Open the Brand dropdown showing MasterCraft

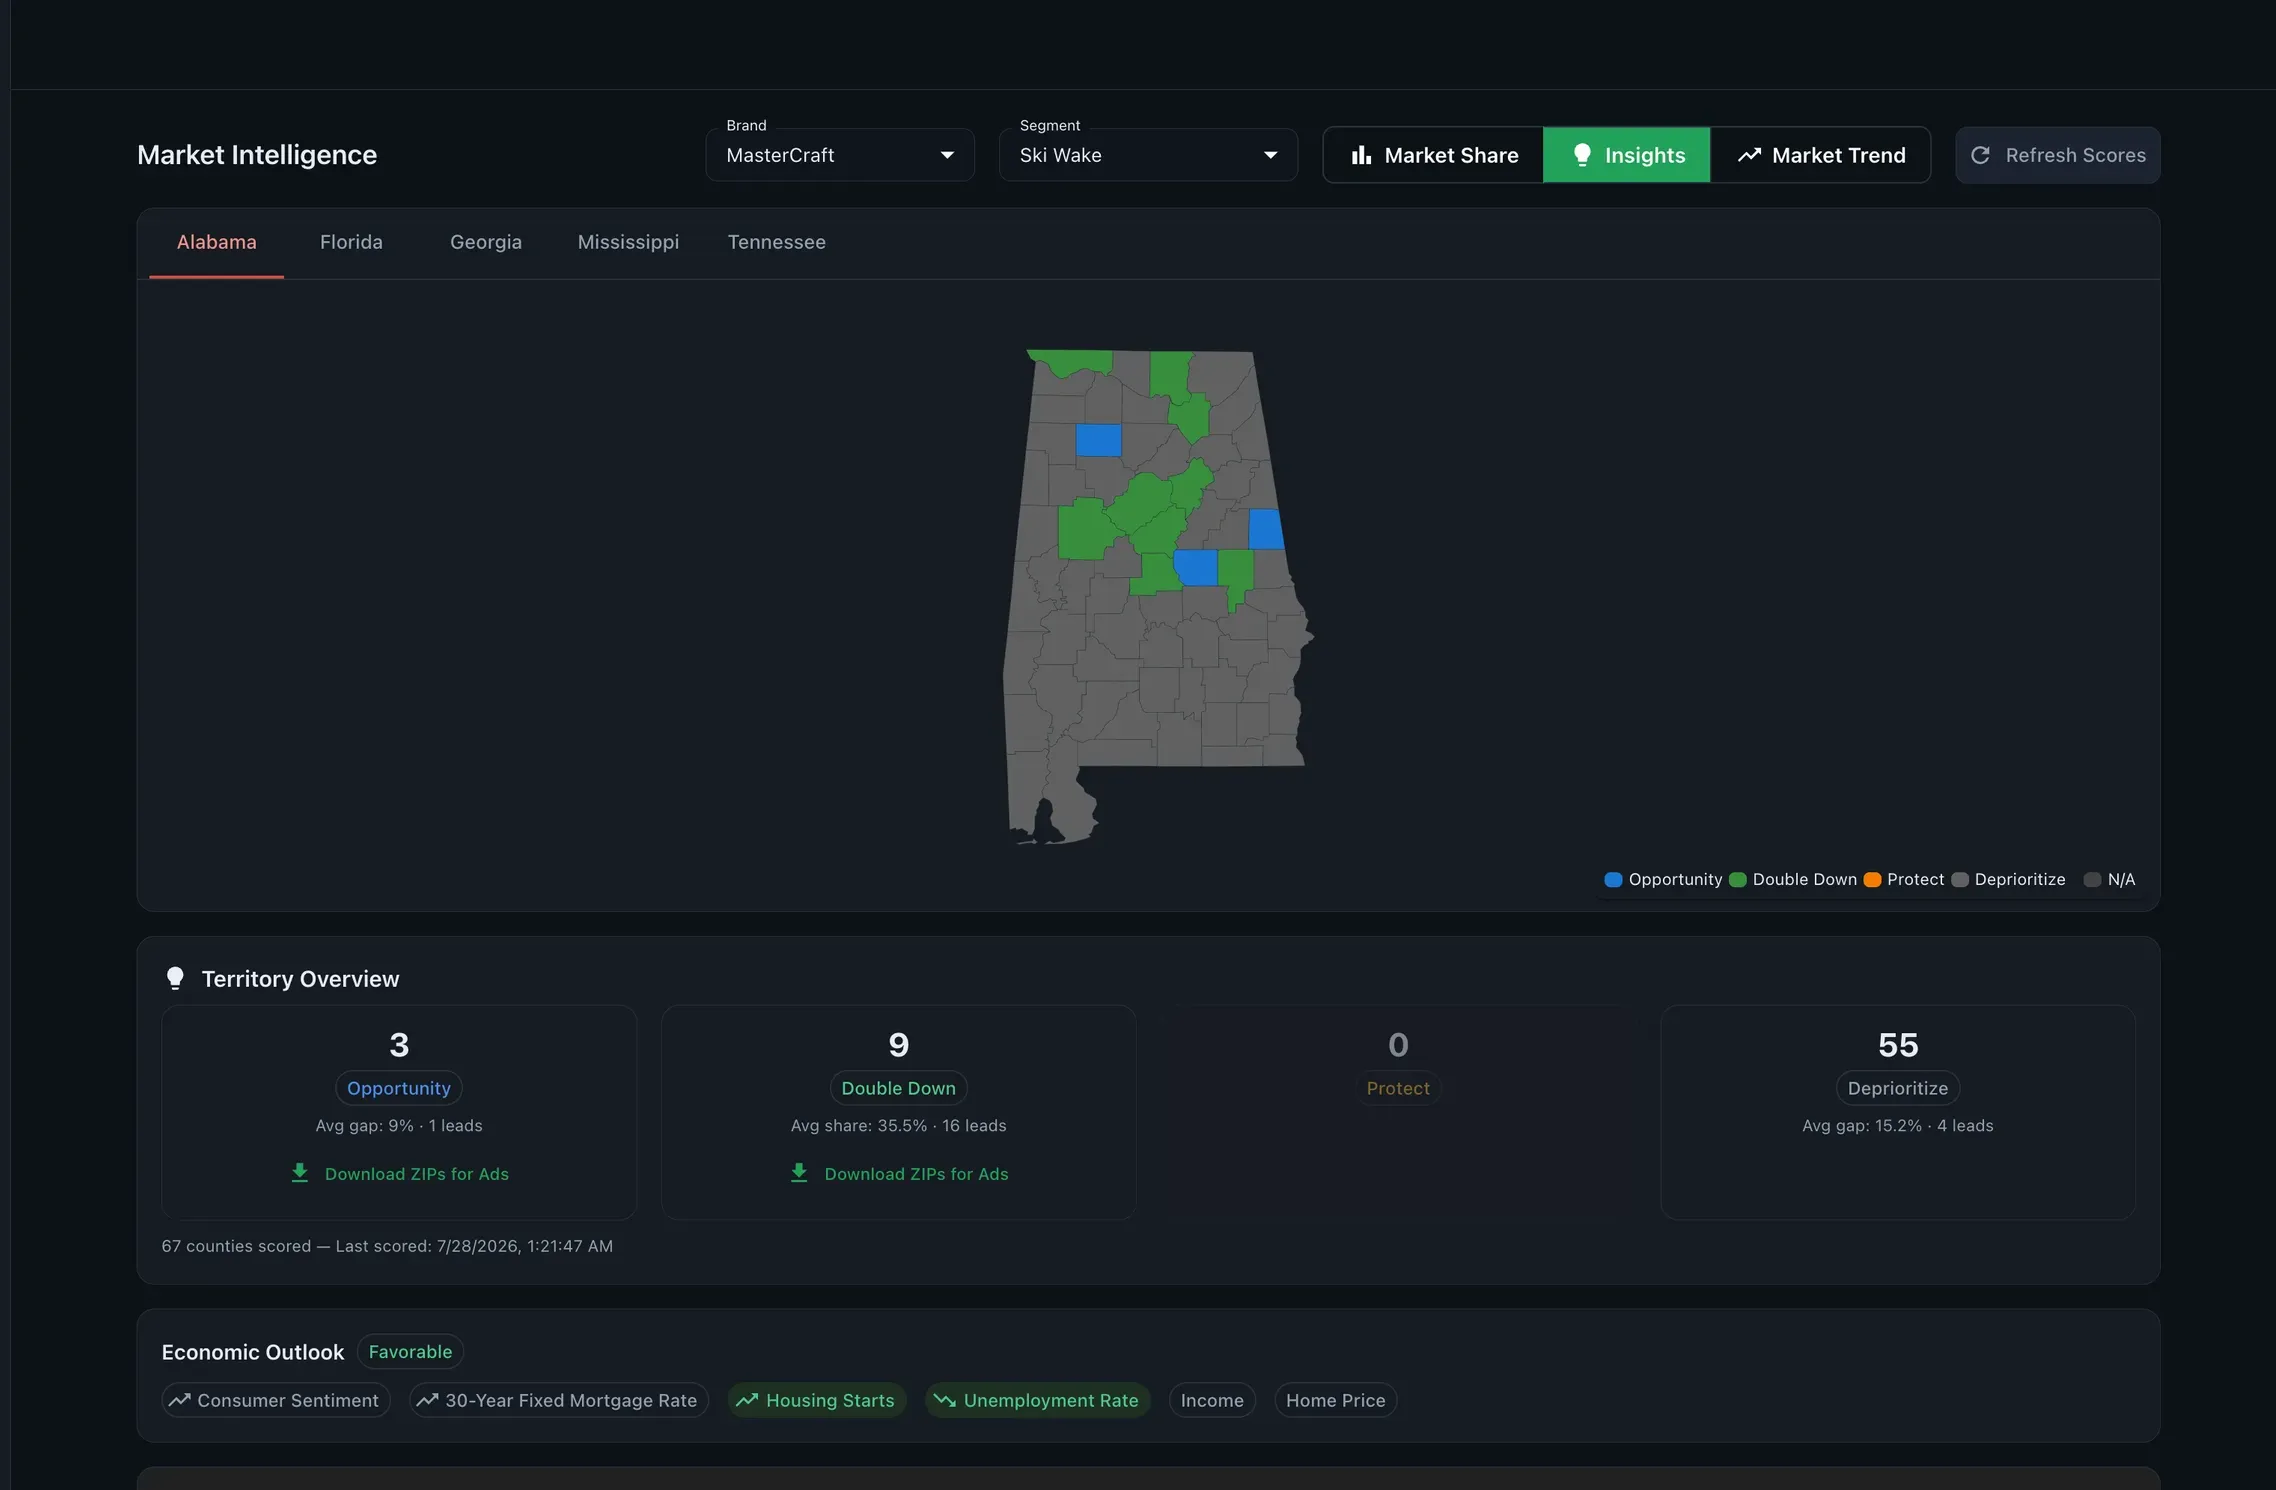pyautogui.click(x=840, y=155)
